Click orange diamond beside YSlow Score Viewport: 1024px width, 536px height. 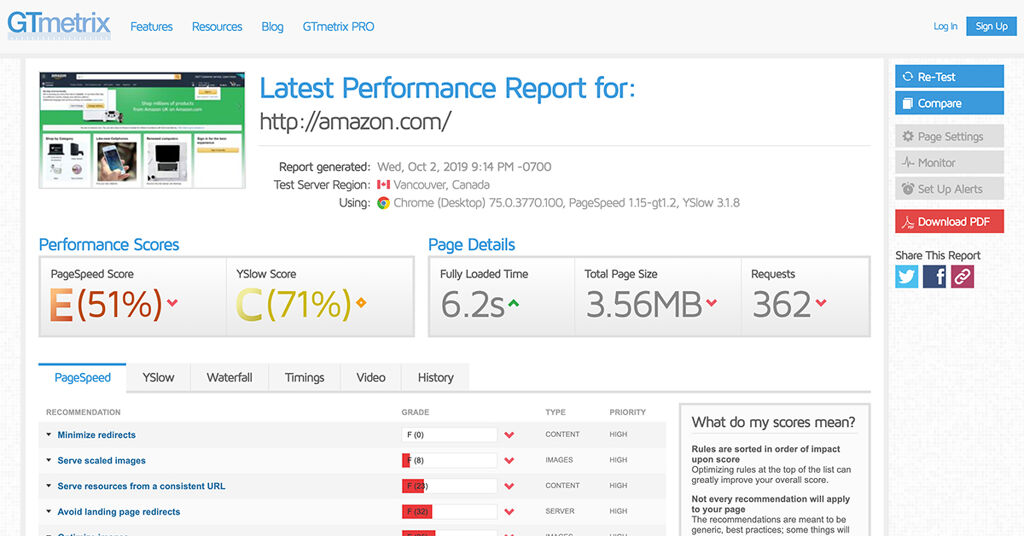(360, 302)
